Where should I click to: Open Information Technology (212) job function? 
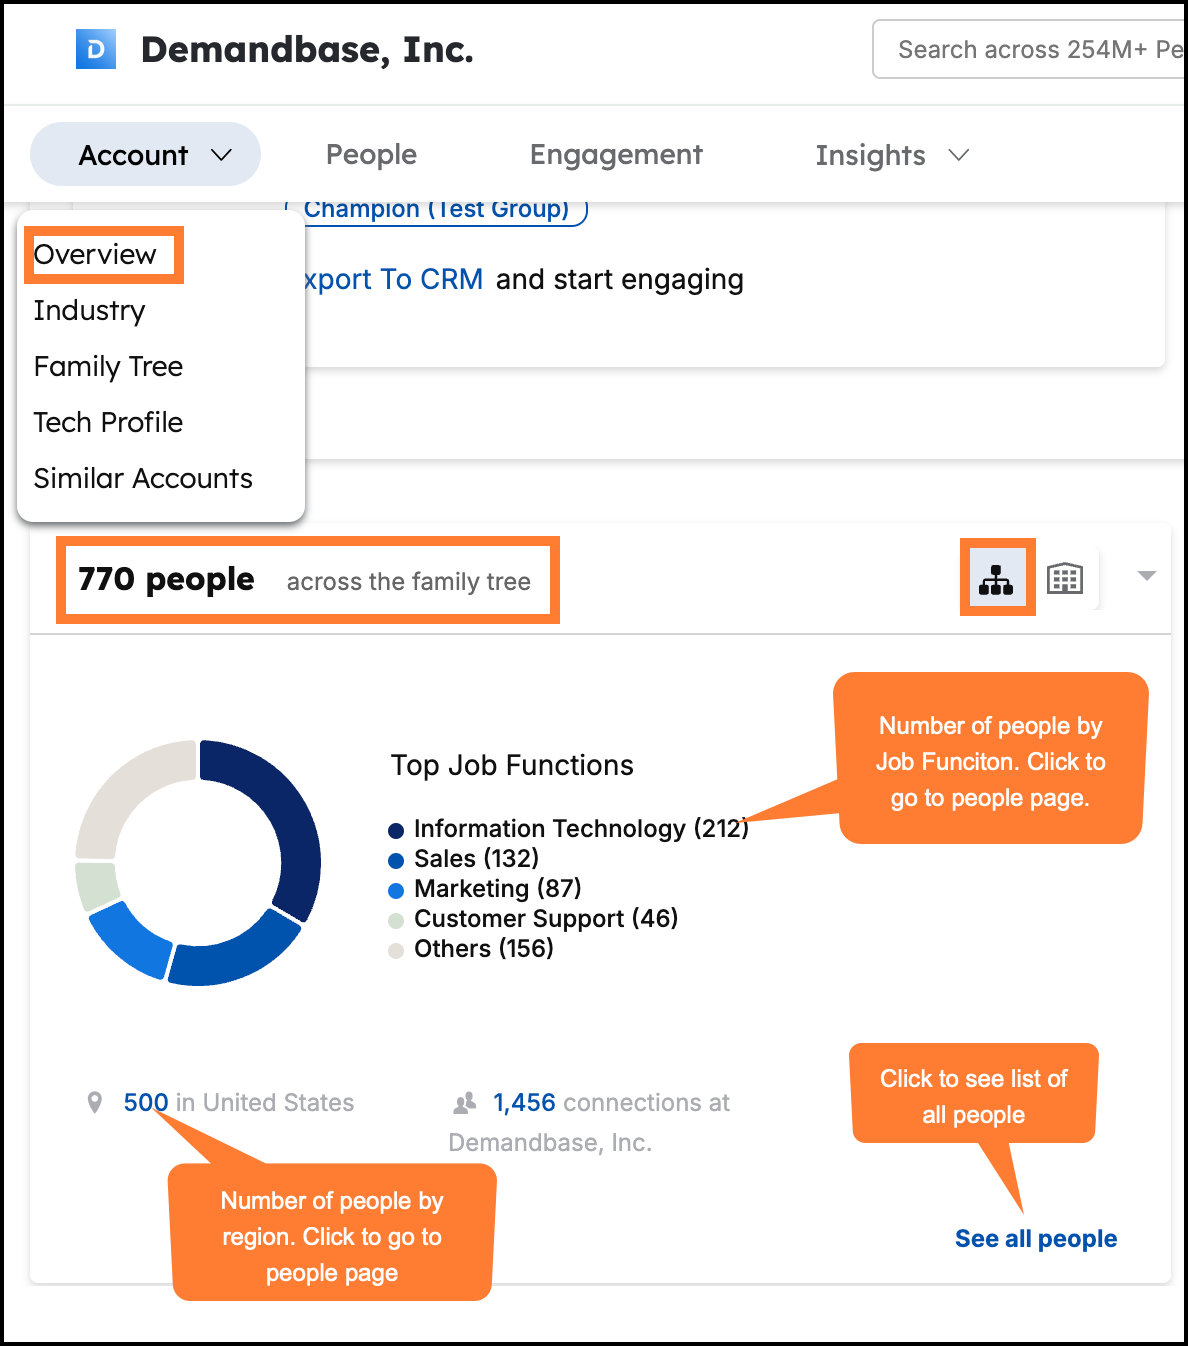[x=581, y=829]
